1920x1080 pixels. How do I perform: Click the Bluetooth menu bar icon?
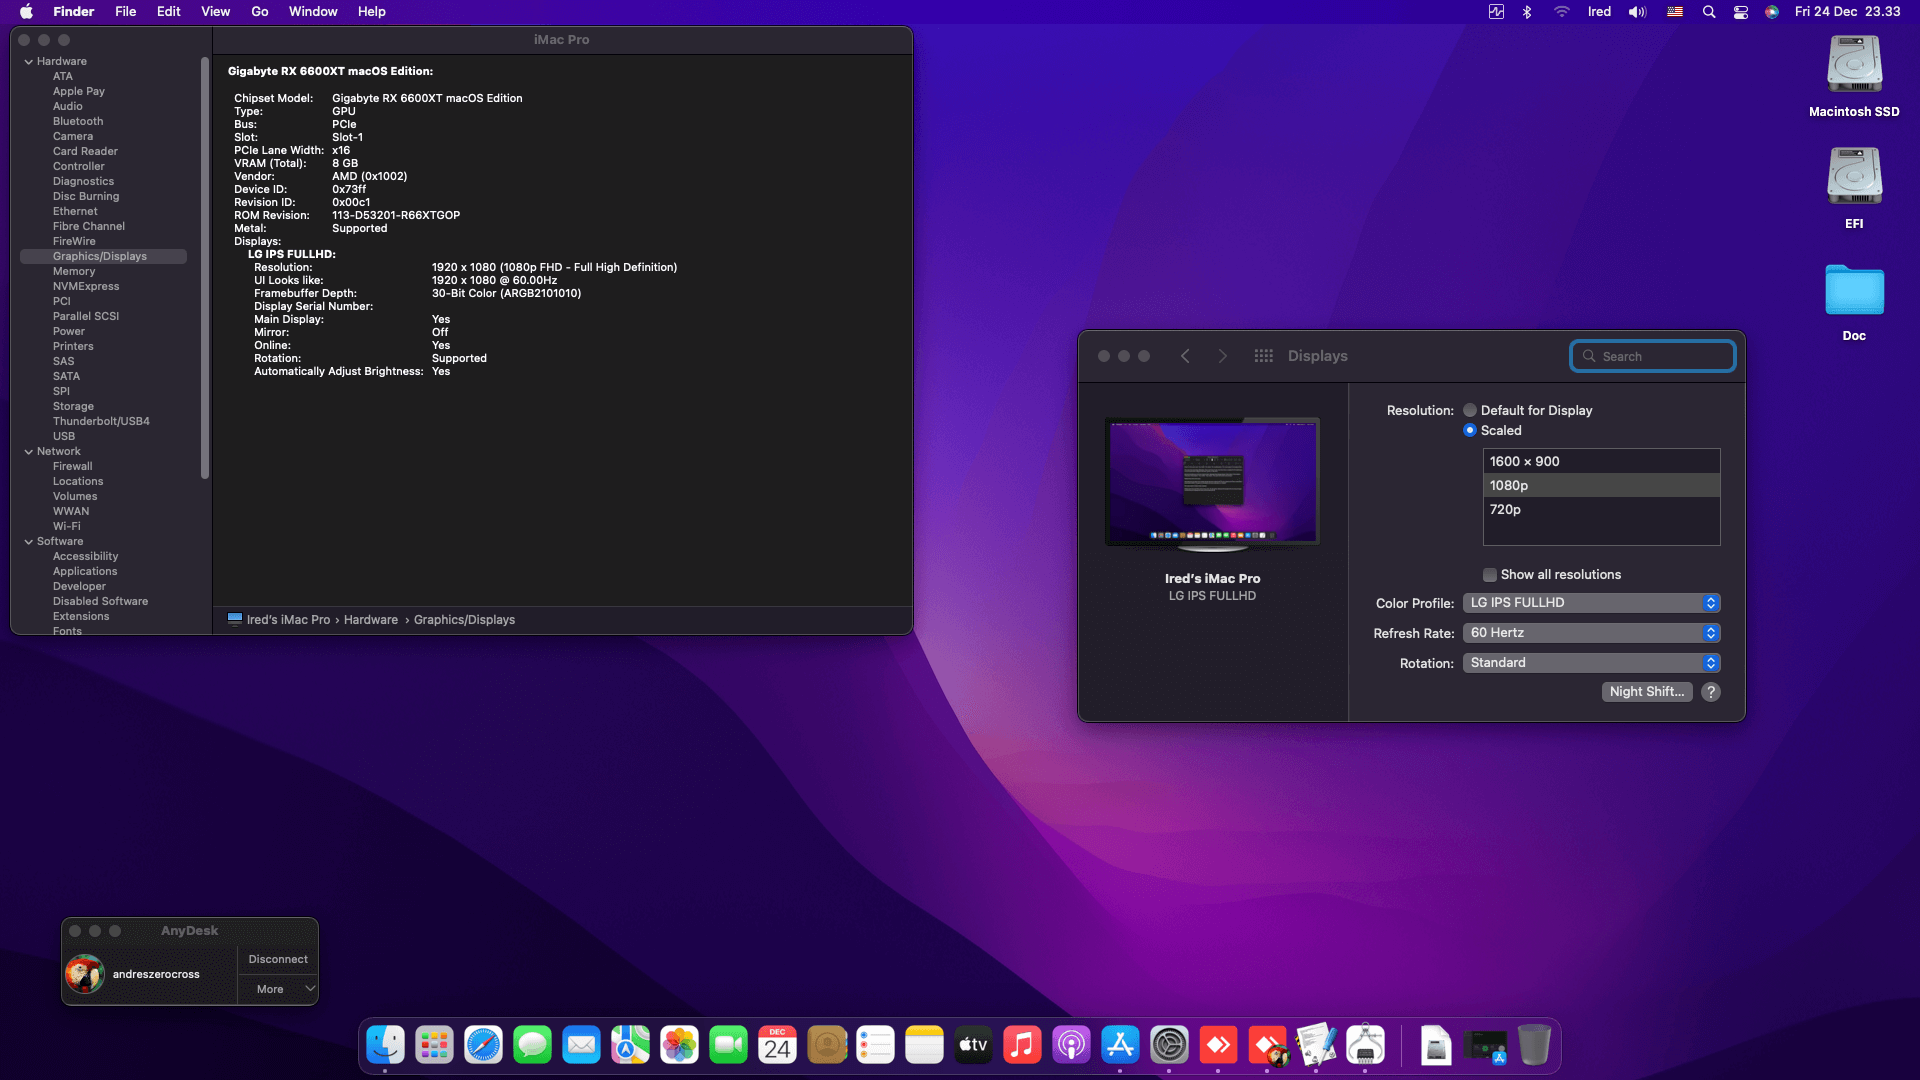(x=1527, y=12)
